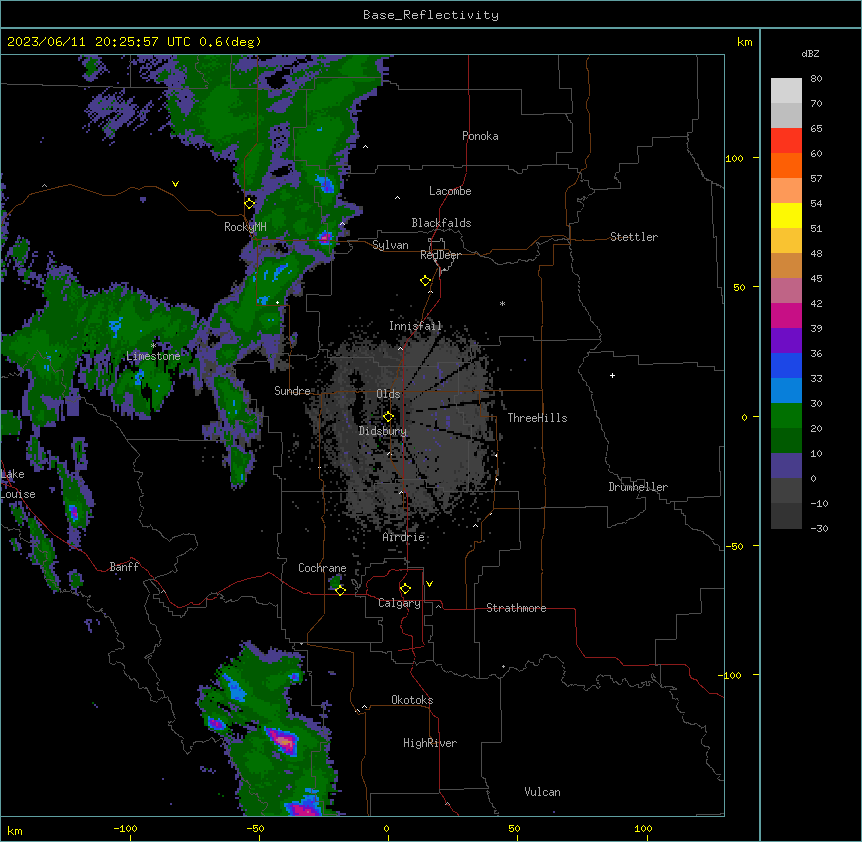Click the yellow diamond marker at Olds

(388, 416)
